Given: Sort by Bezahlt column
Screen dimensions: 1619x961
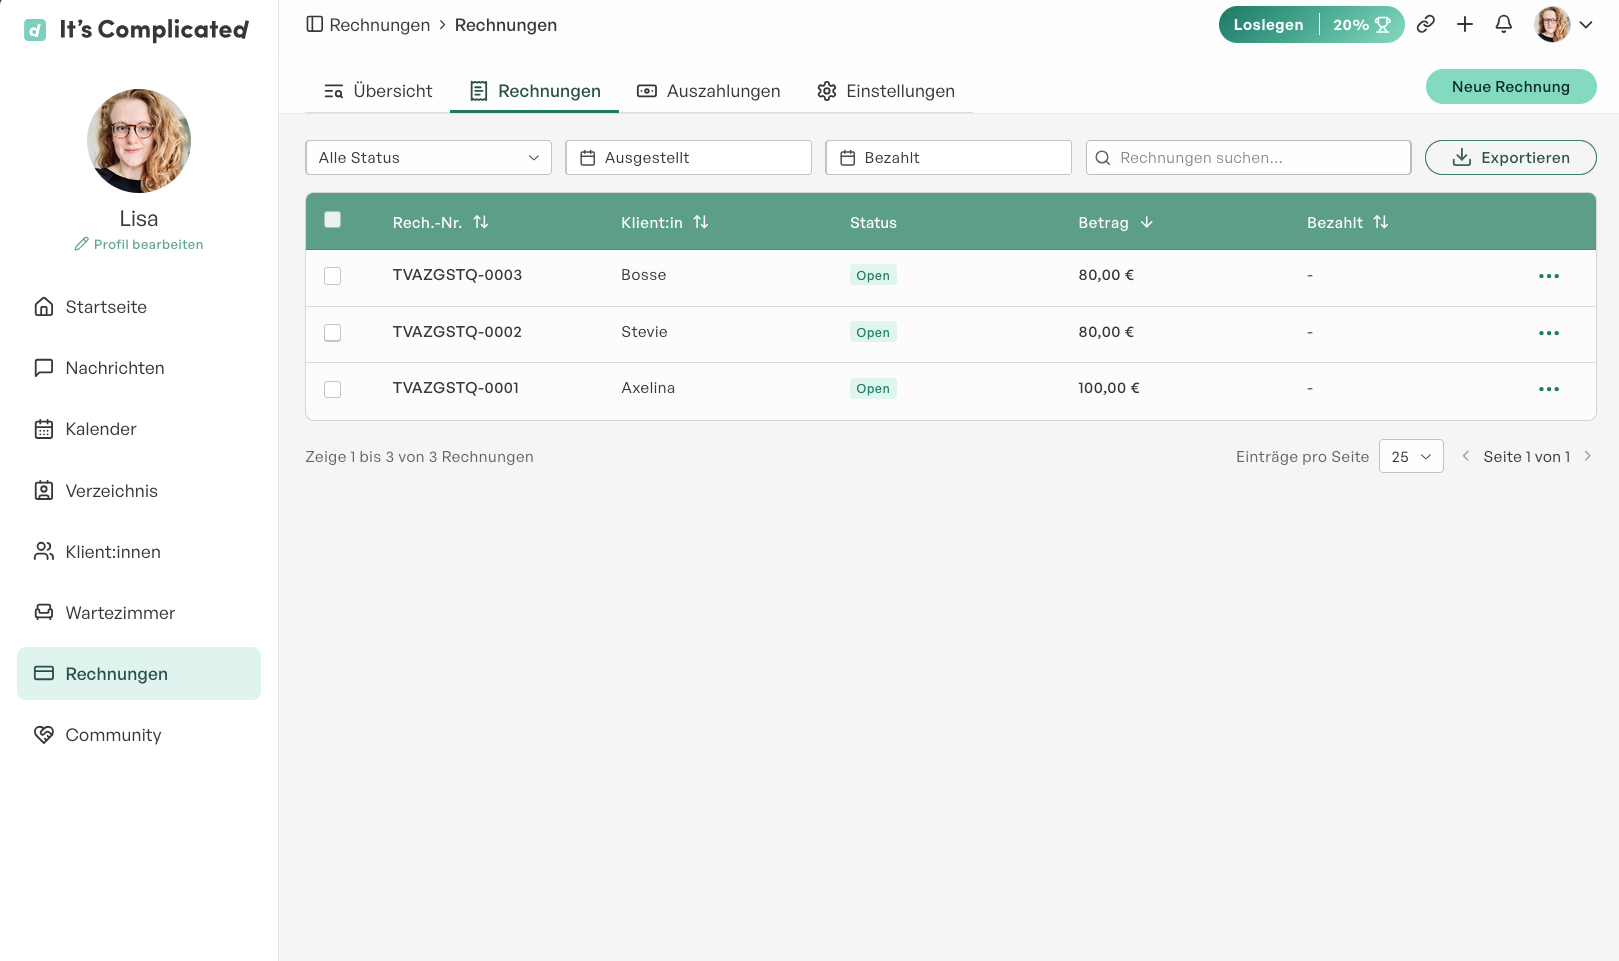Looking at the screenshot, I should point(1348,223).
